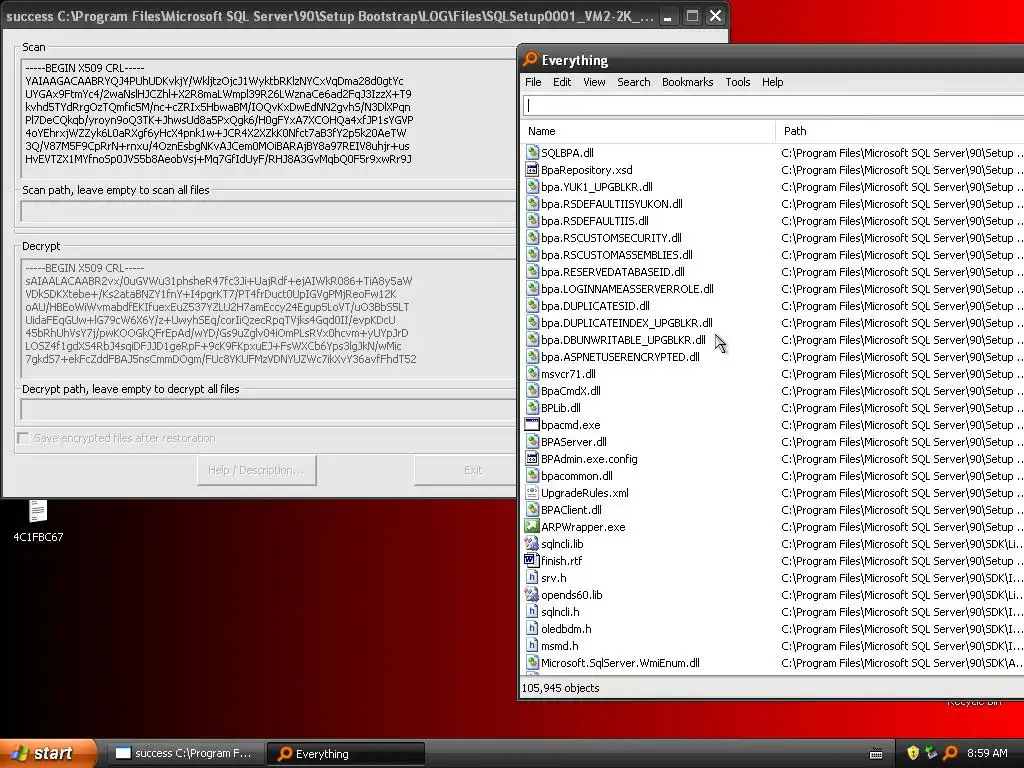Click the Windows start button
1024x768 pixels.
(47, 754)
